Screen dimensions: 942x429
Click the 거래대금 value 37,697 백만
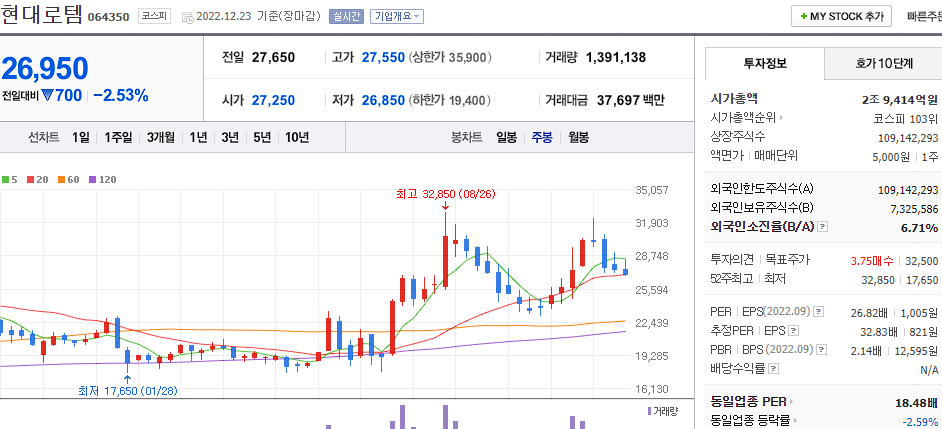(x=631, y=100)
